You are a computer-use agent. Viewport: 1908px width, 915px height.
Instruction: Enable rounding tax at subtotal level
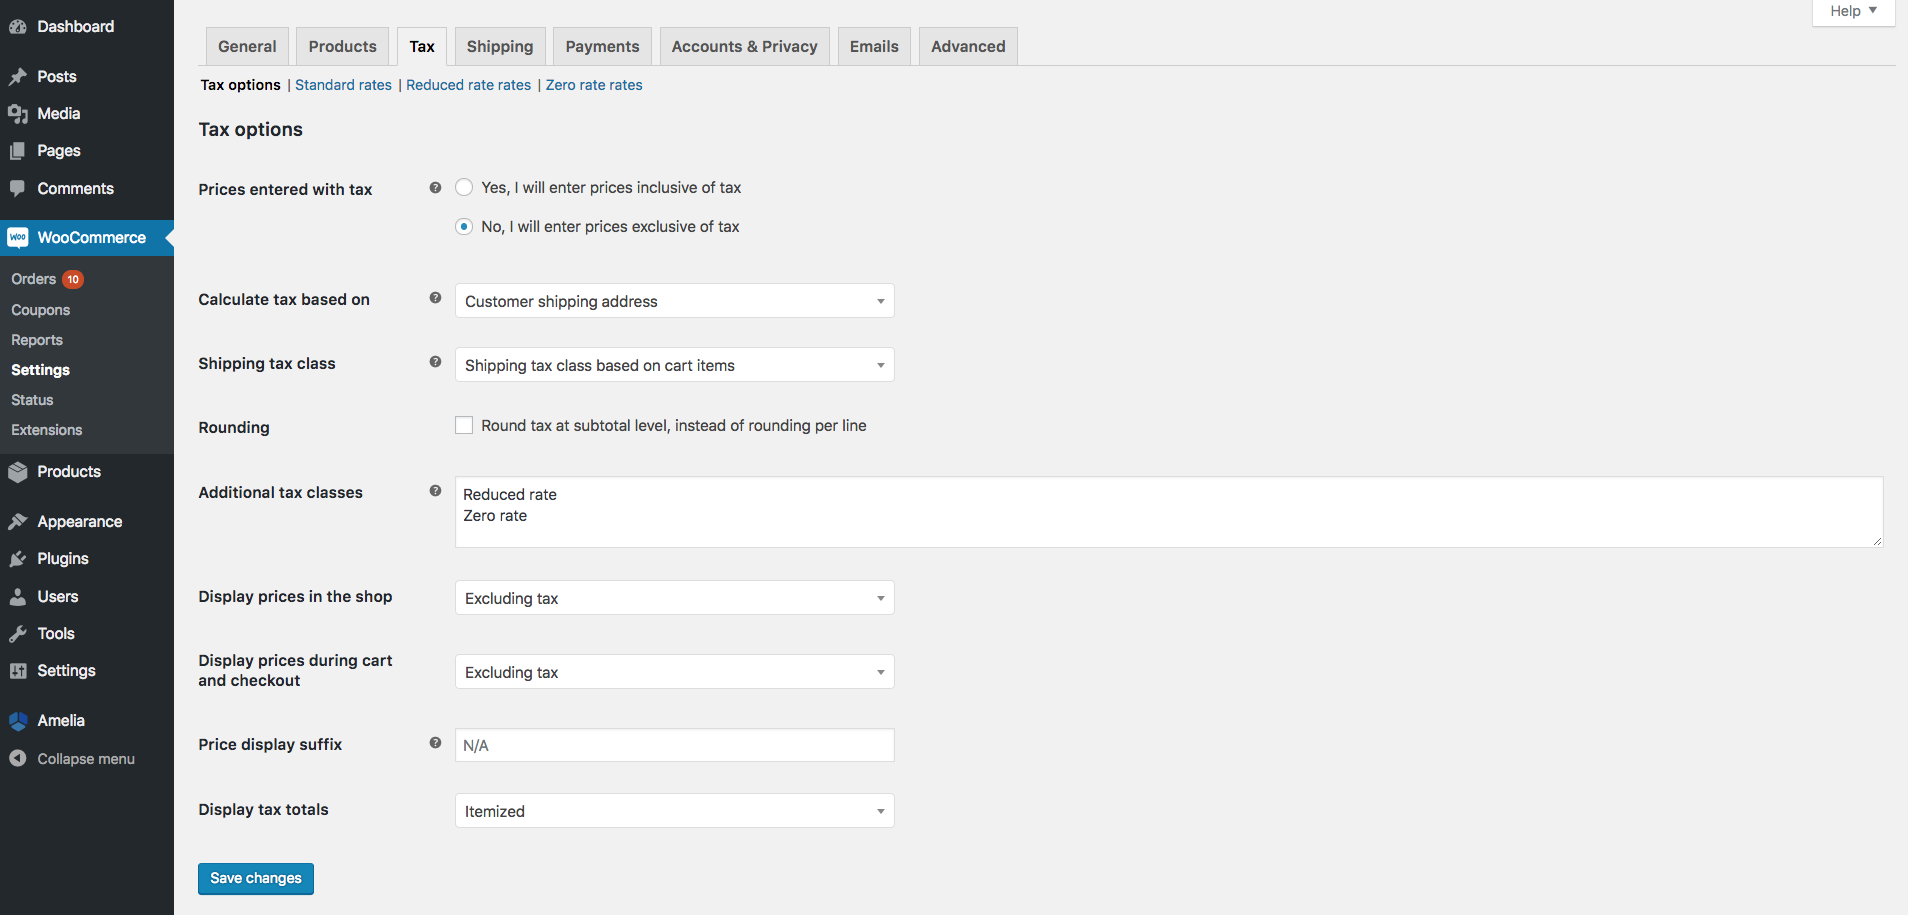coord(464,424)
